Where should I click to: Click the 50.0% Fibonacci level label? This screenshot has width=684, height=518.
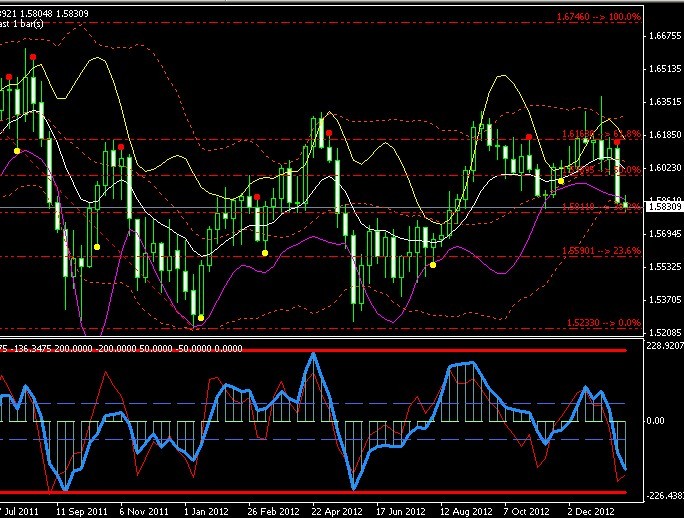pyautogui.click(x=602, y=170)
